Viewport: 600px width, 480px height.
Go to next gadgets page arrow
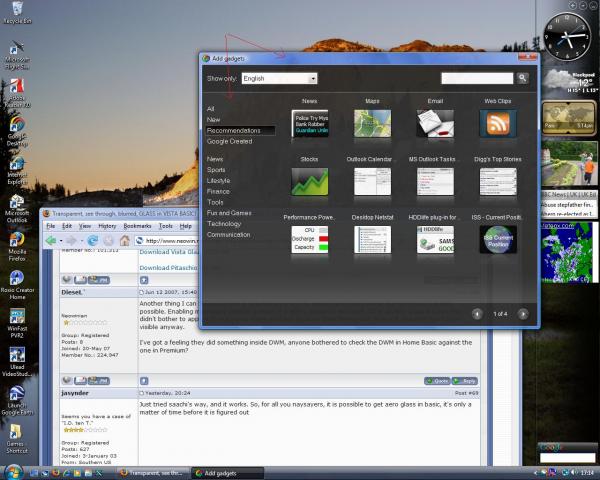(x=523, y=314)
